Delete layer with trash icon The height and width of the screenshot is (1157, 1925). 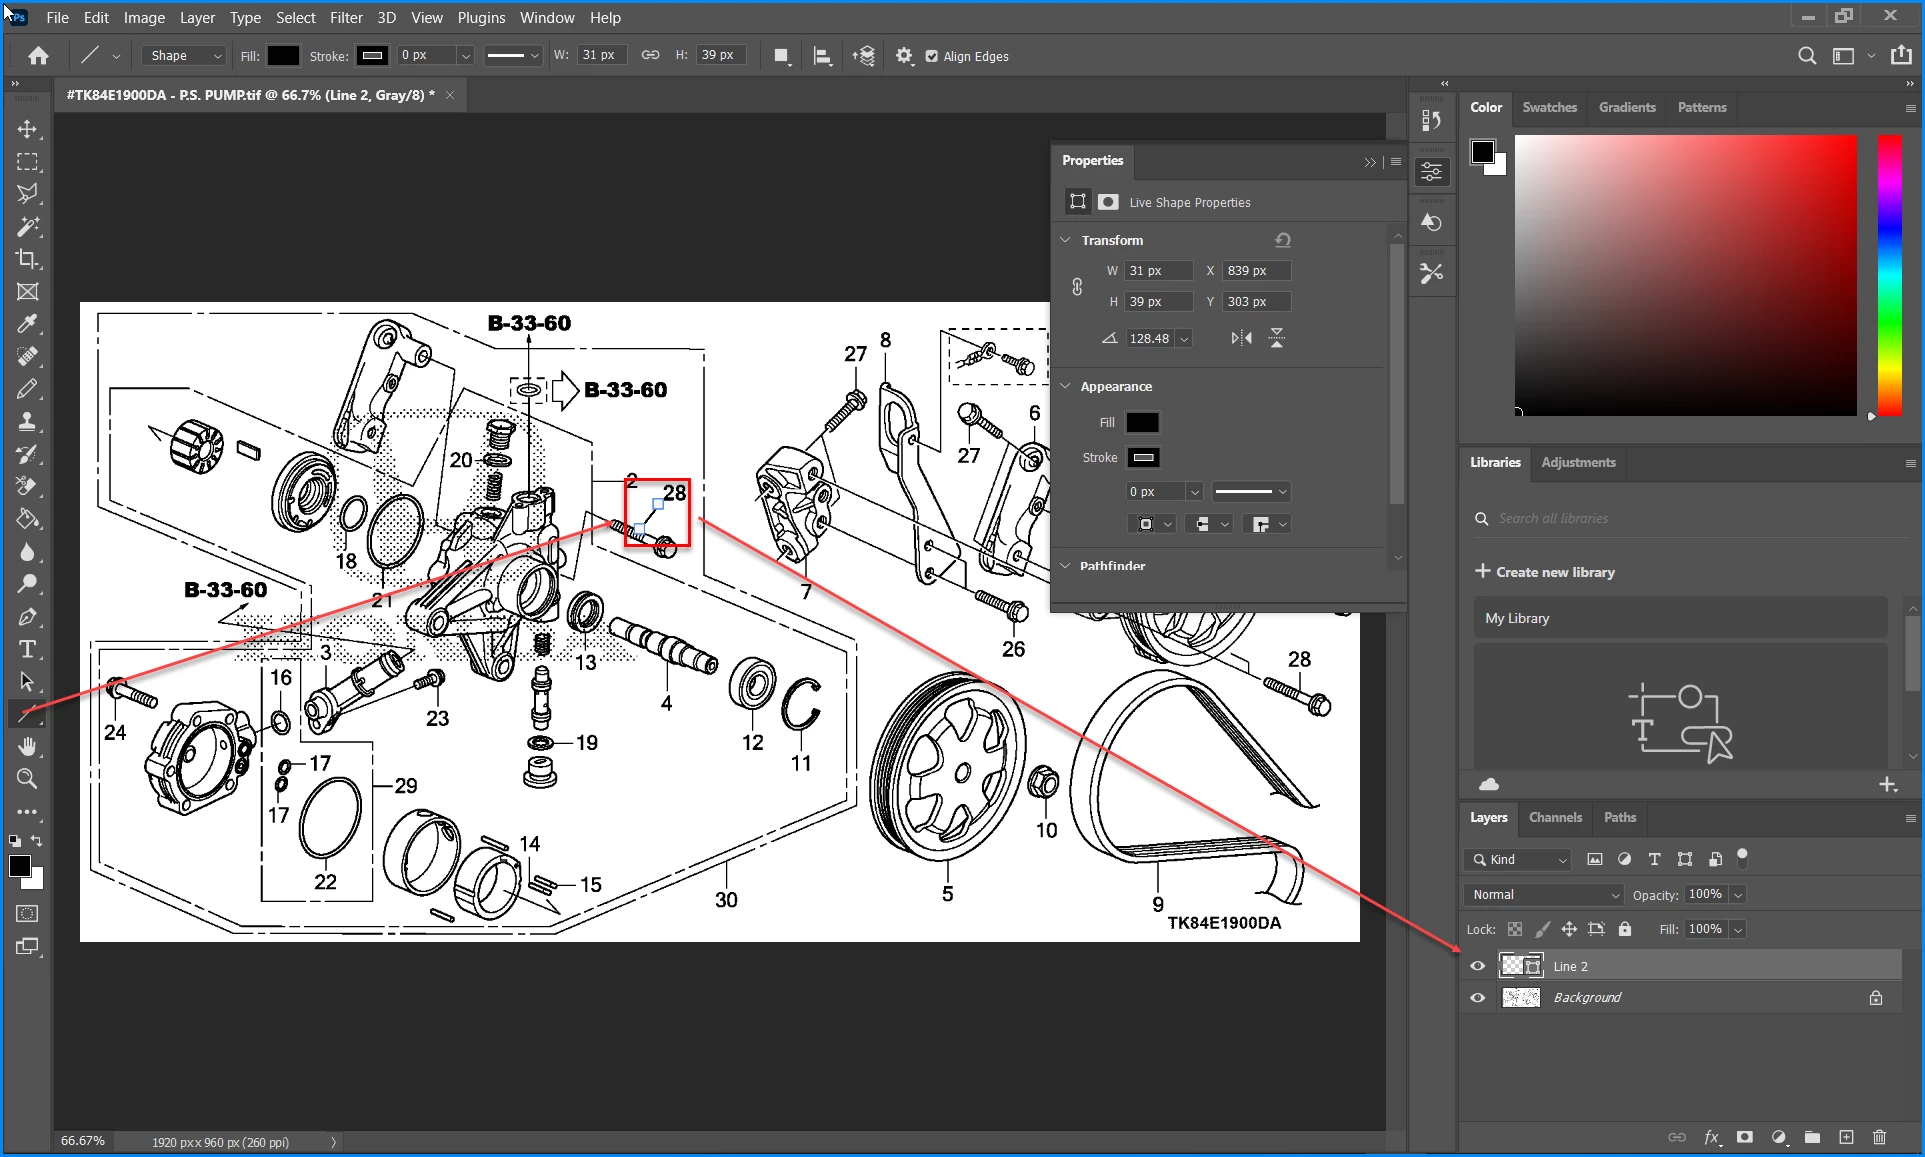pyautogui.click(x=1879, y=1137)
